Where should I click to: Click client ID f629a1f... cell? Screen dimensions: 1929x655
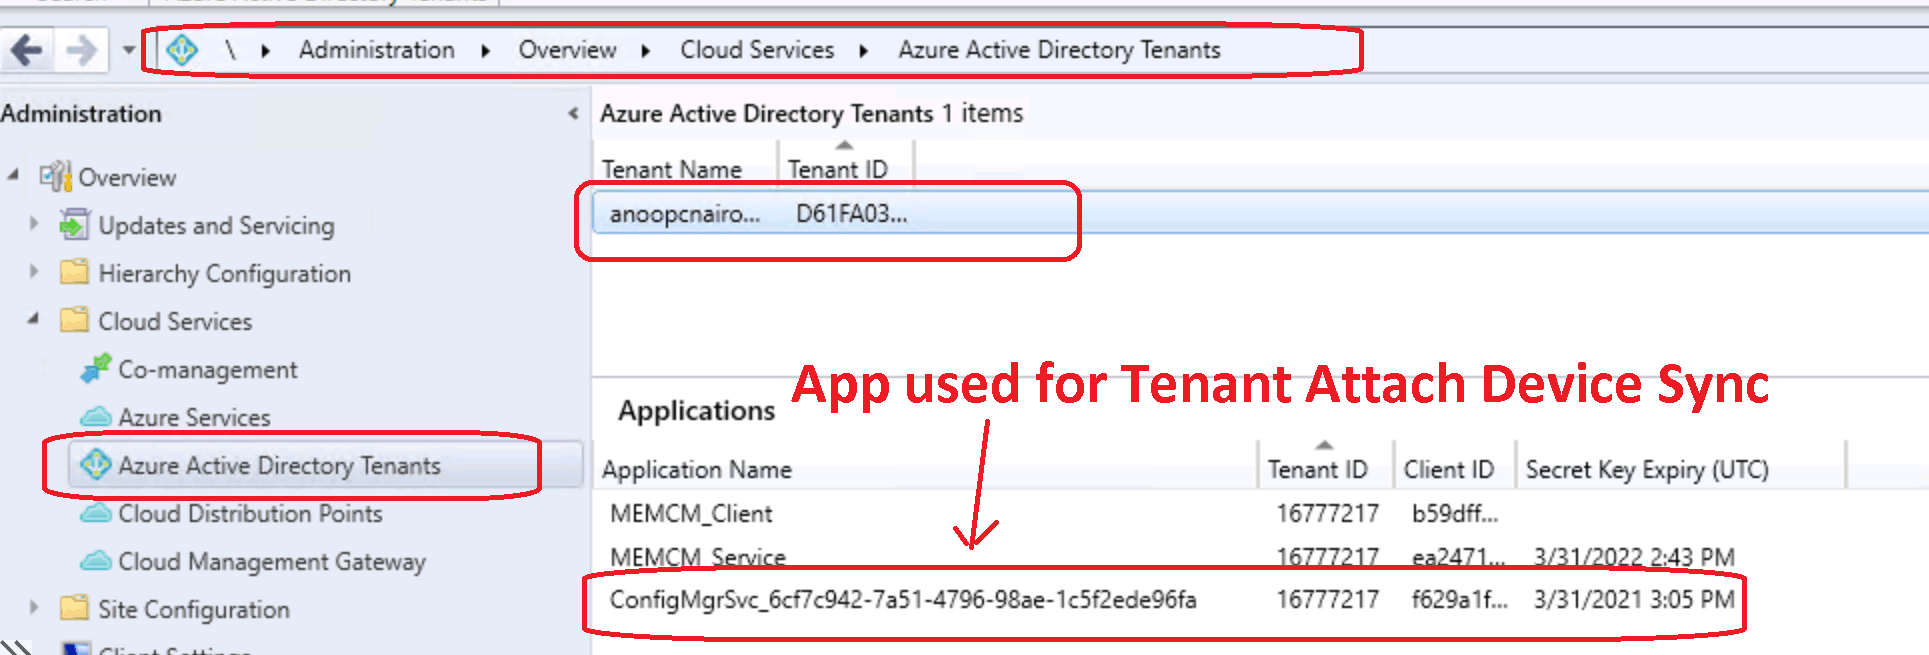(1459, 599)
